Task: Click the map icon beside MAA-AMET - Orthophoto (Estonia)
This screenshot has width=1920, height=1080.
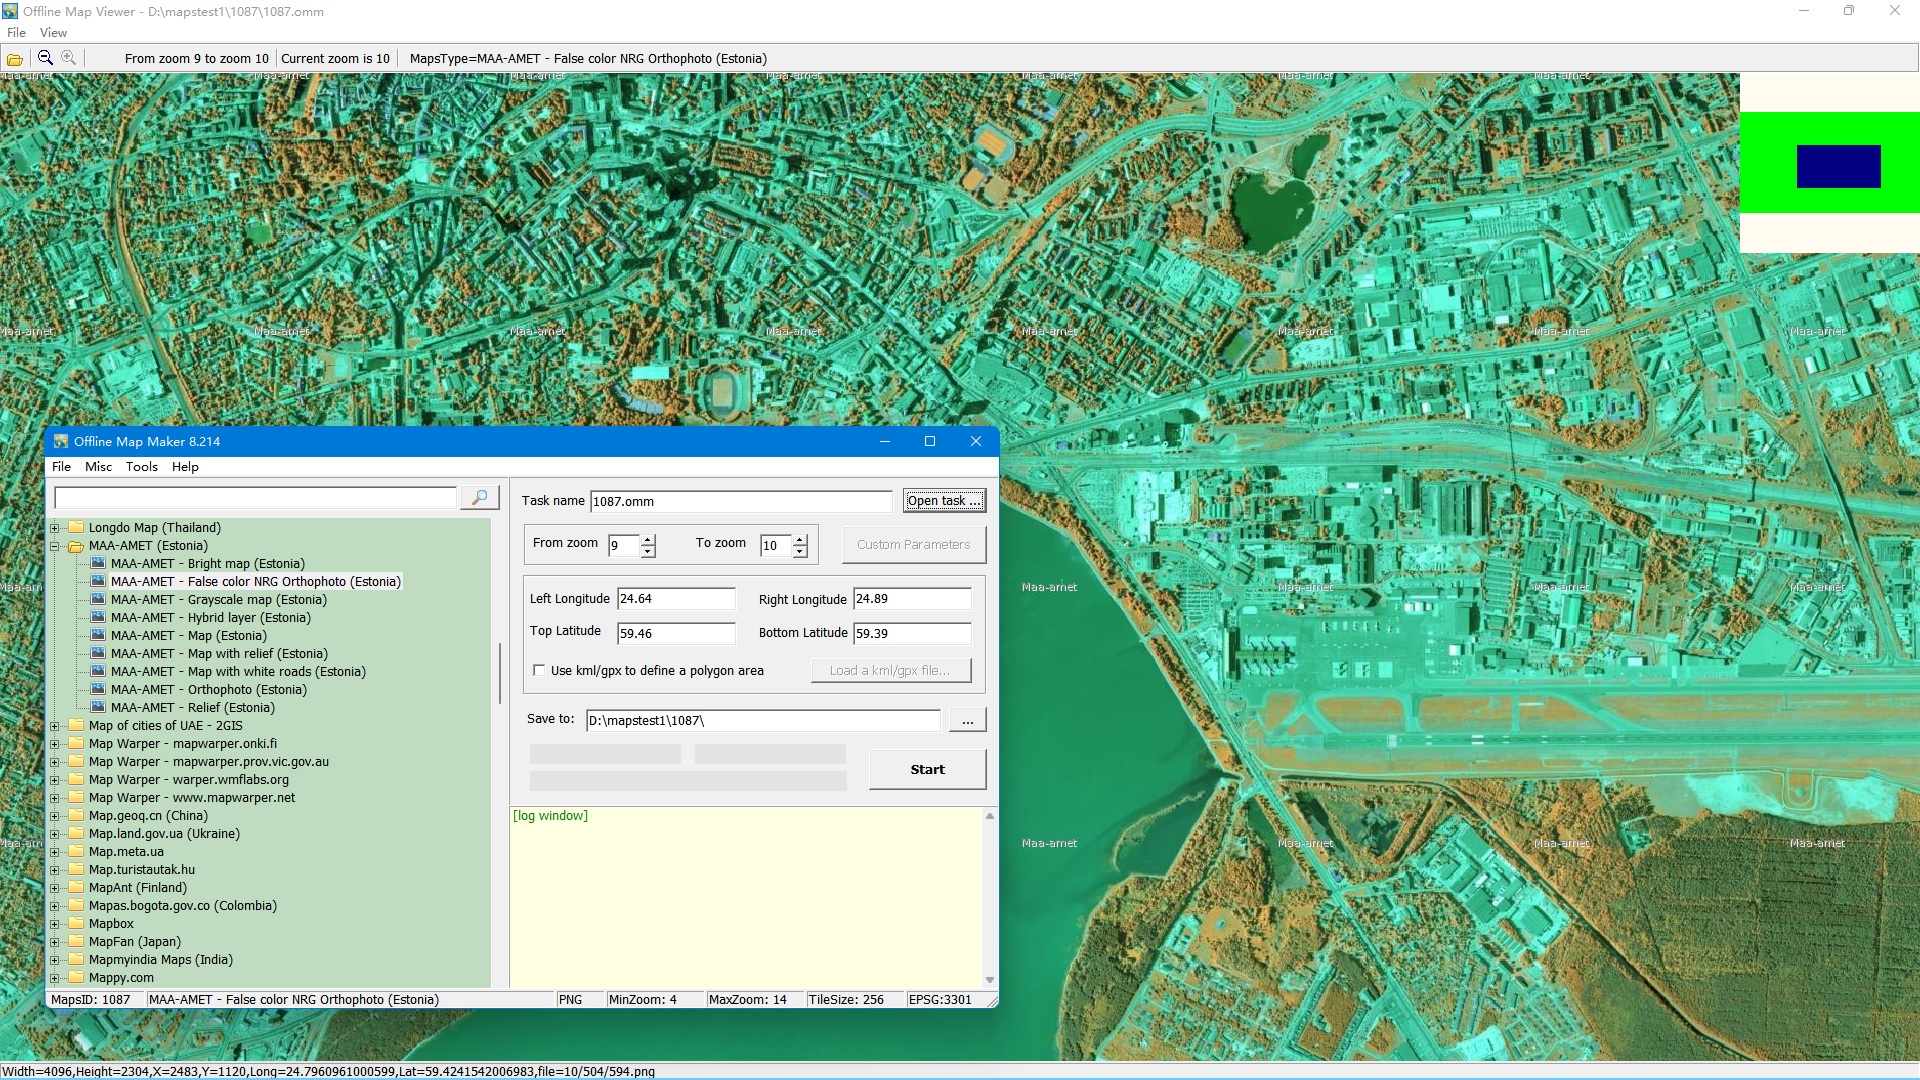Action: pos(98,689)
